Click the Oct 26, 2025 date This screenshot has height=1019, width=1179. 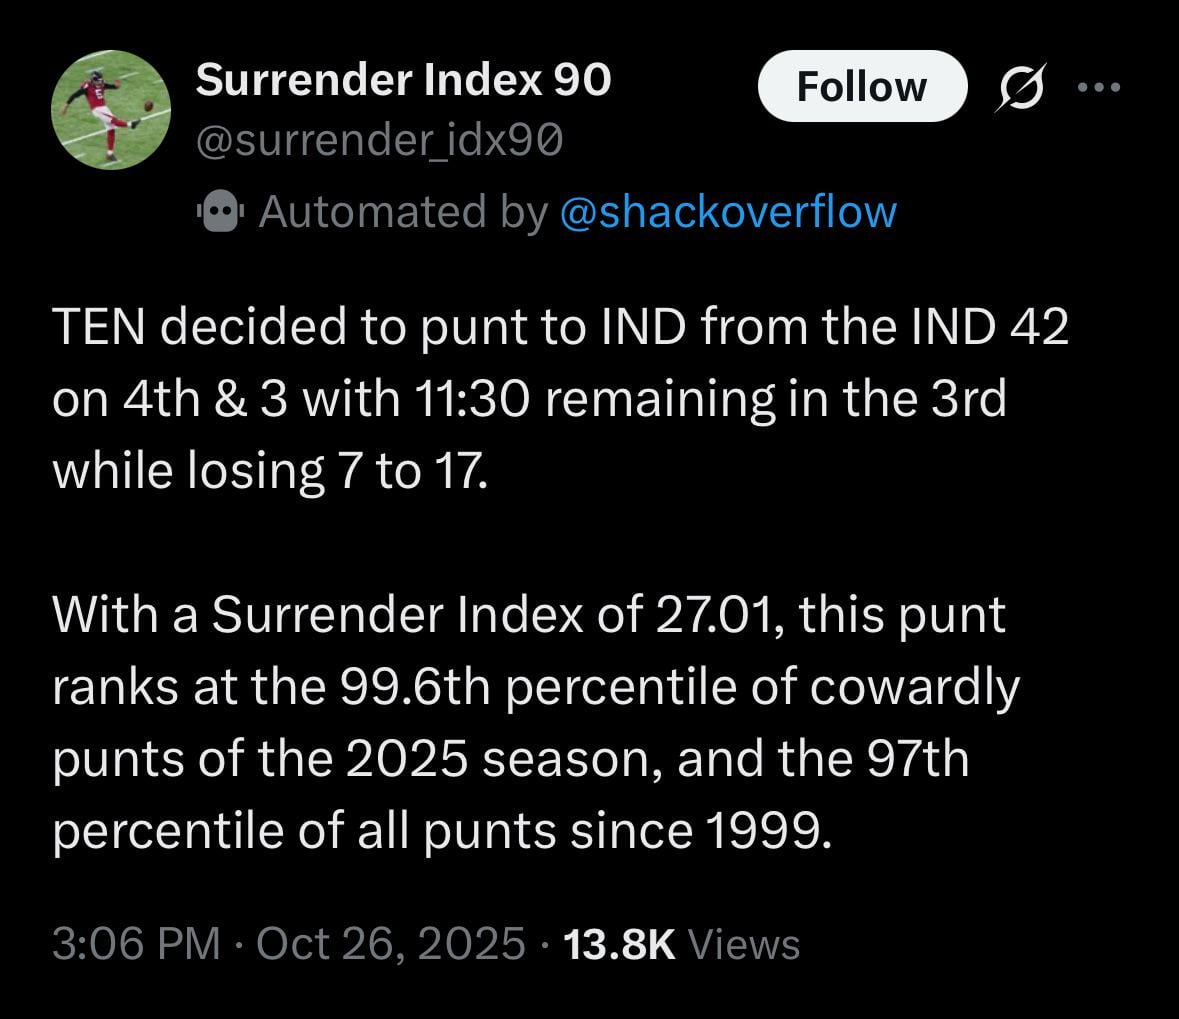point(390,943)
